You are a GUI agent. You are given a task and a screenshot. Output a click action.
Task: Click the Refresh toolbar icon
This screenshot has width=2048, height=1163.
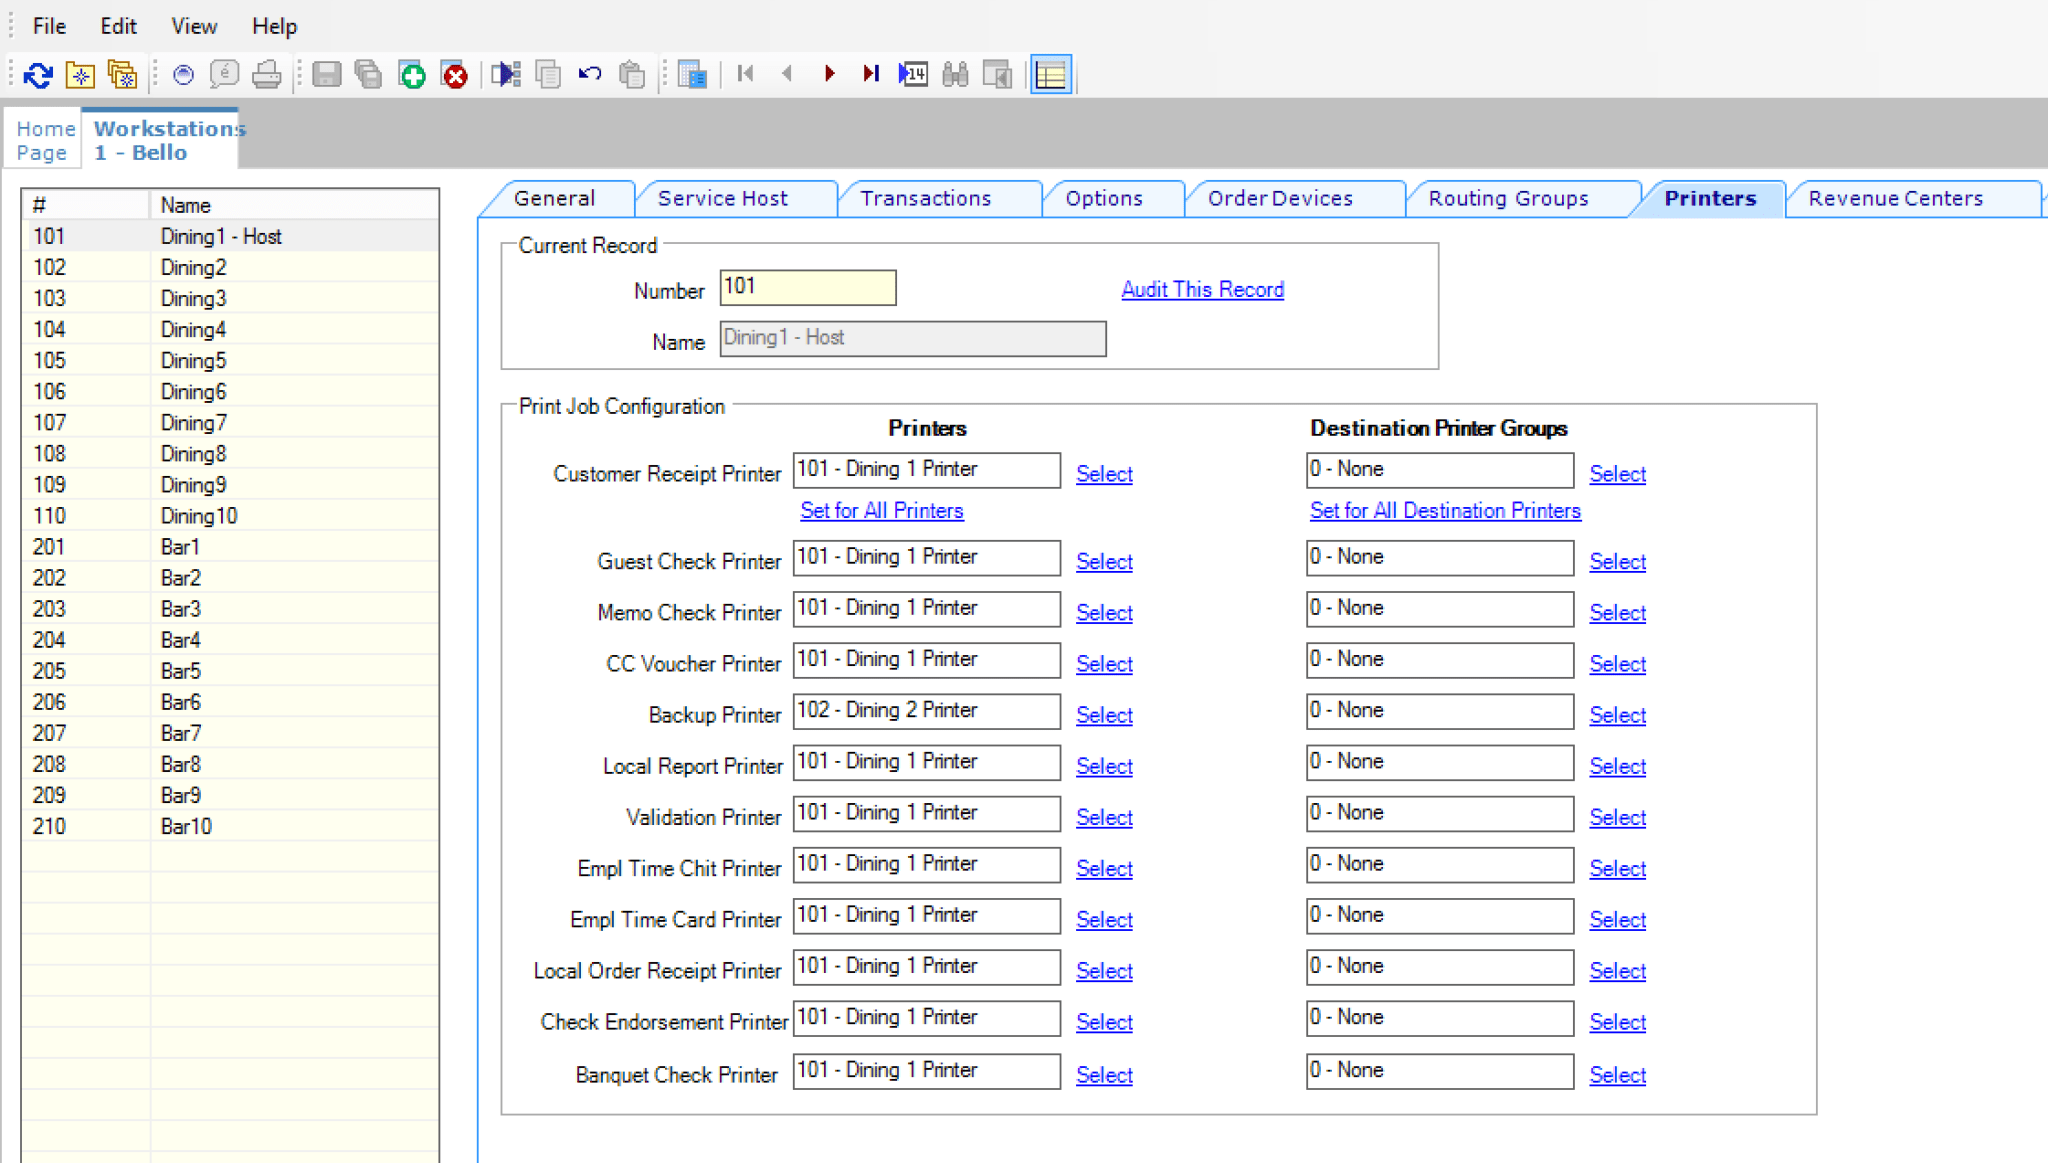[37, 73]
